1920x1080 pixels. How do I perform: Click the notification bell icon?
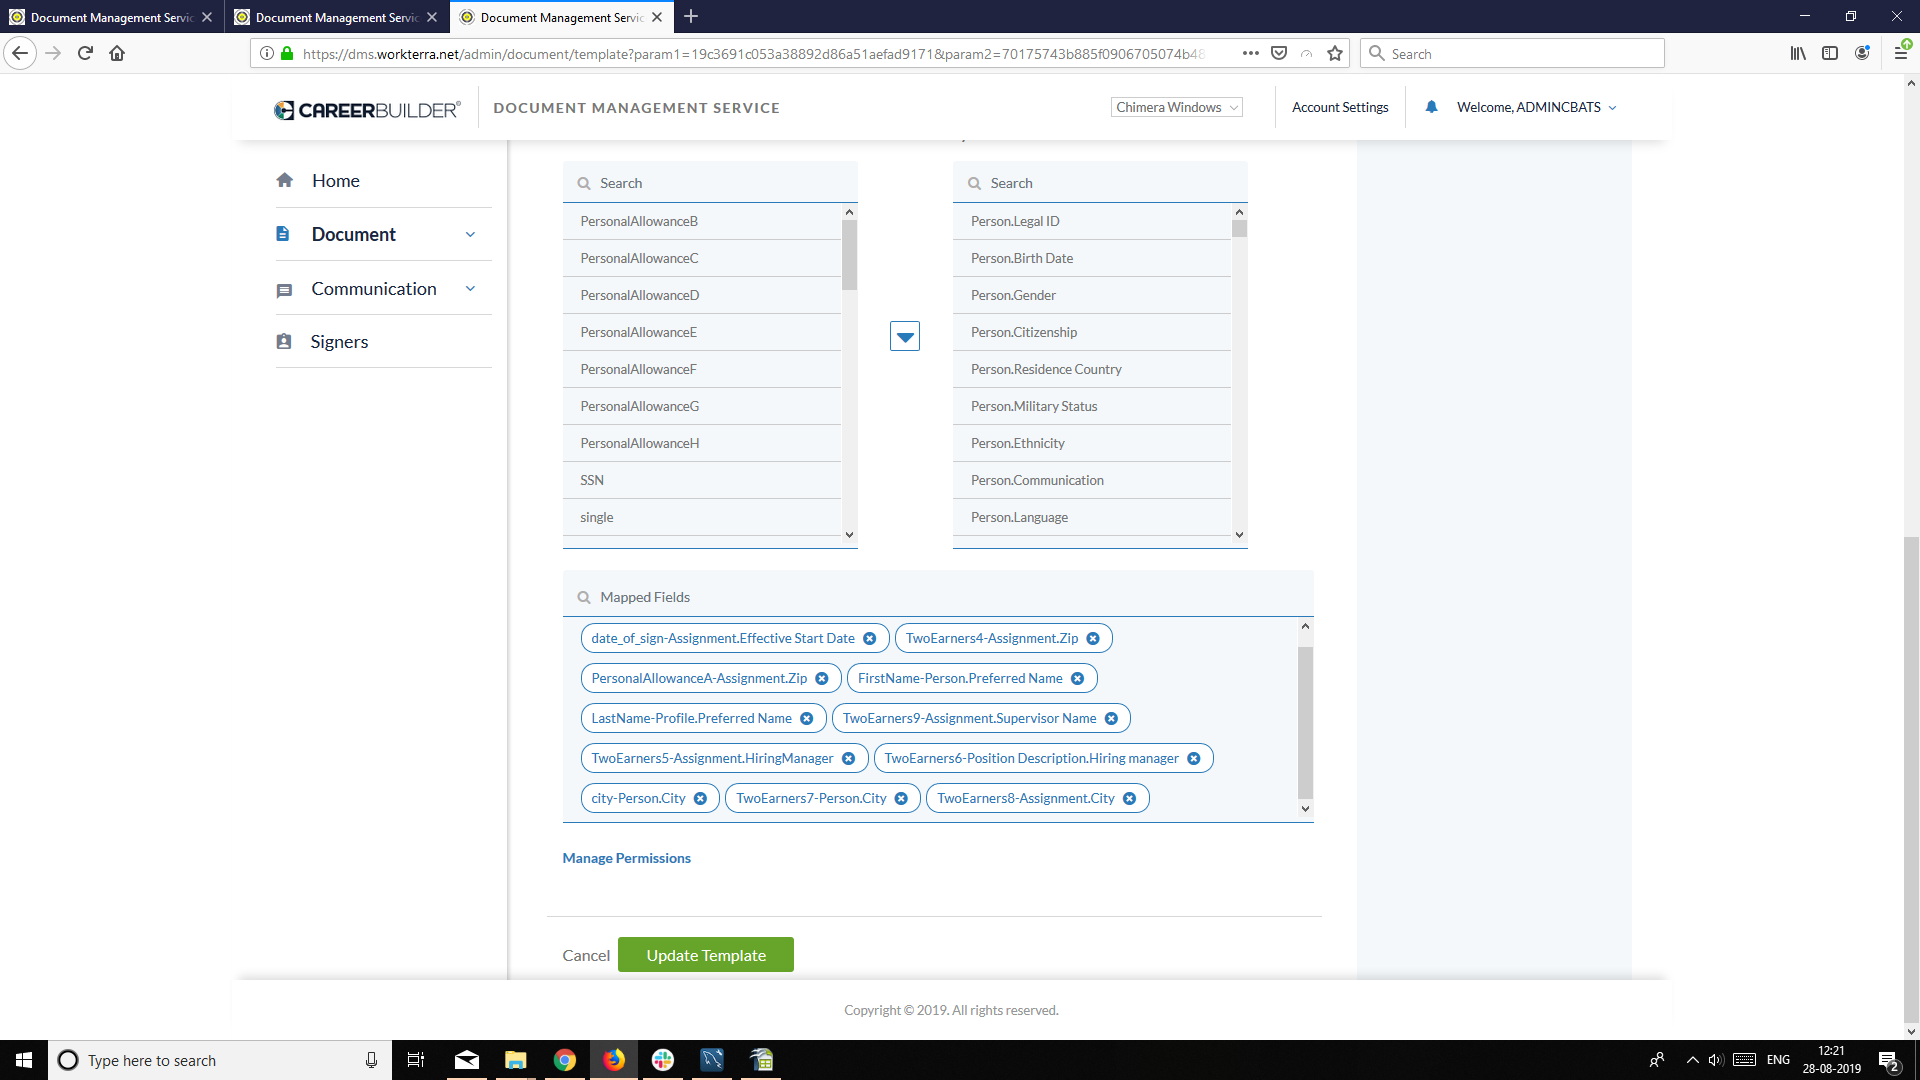pos(1432,107)
